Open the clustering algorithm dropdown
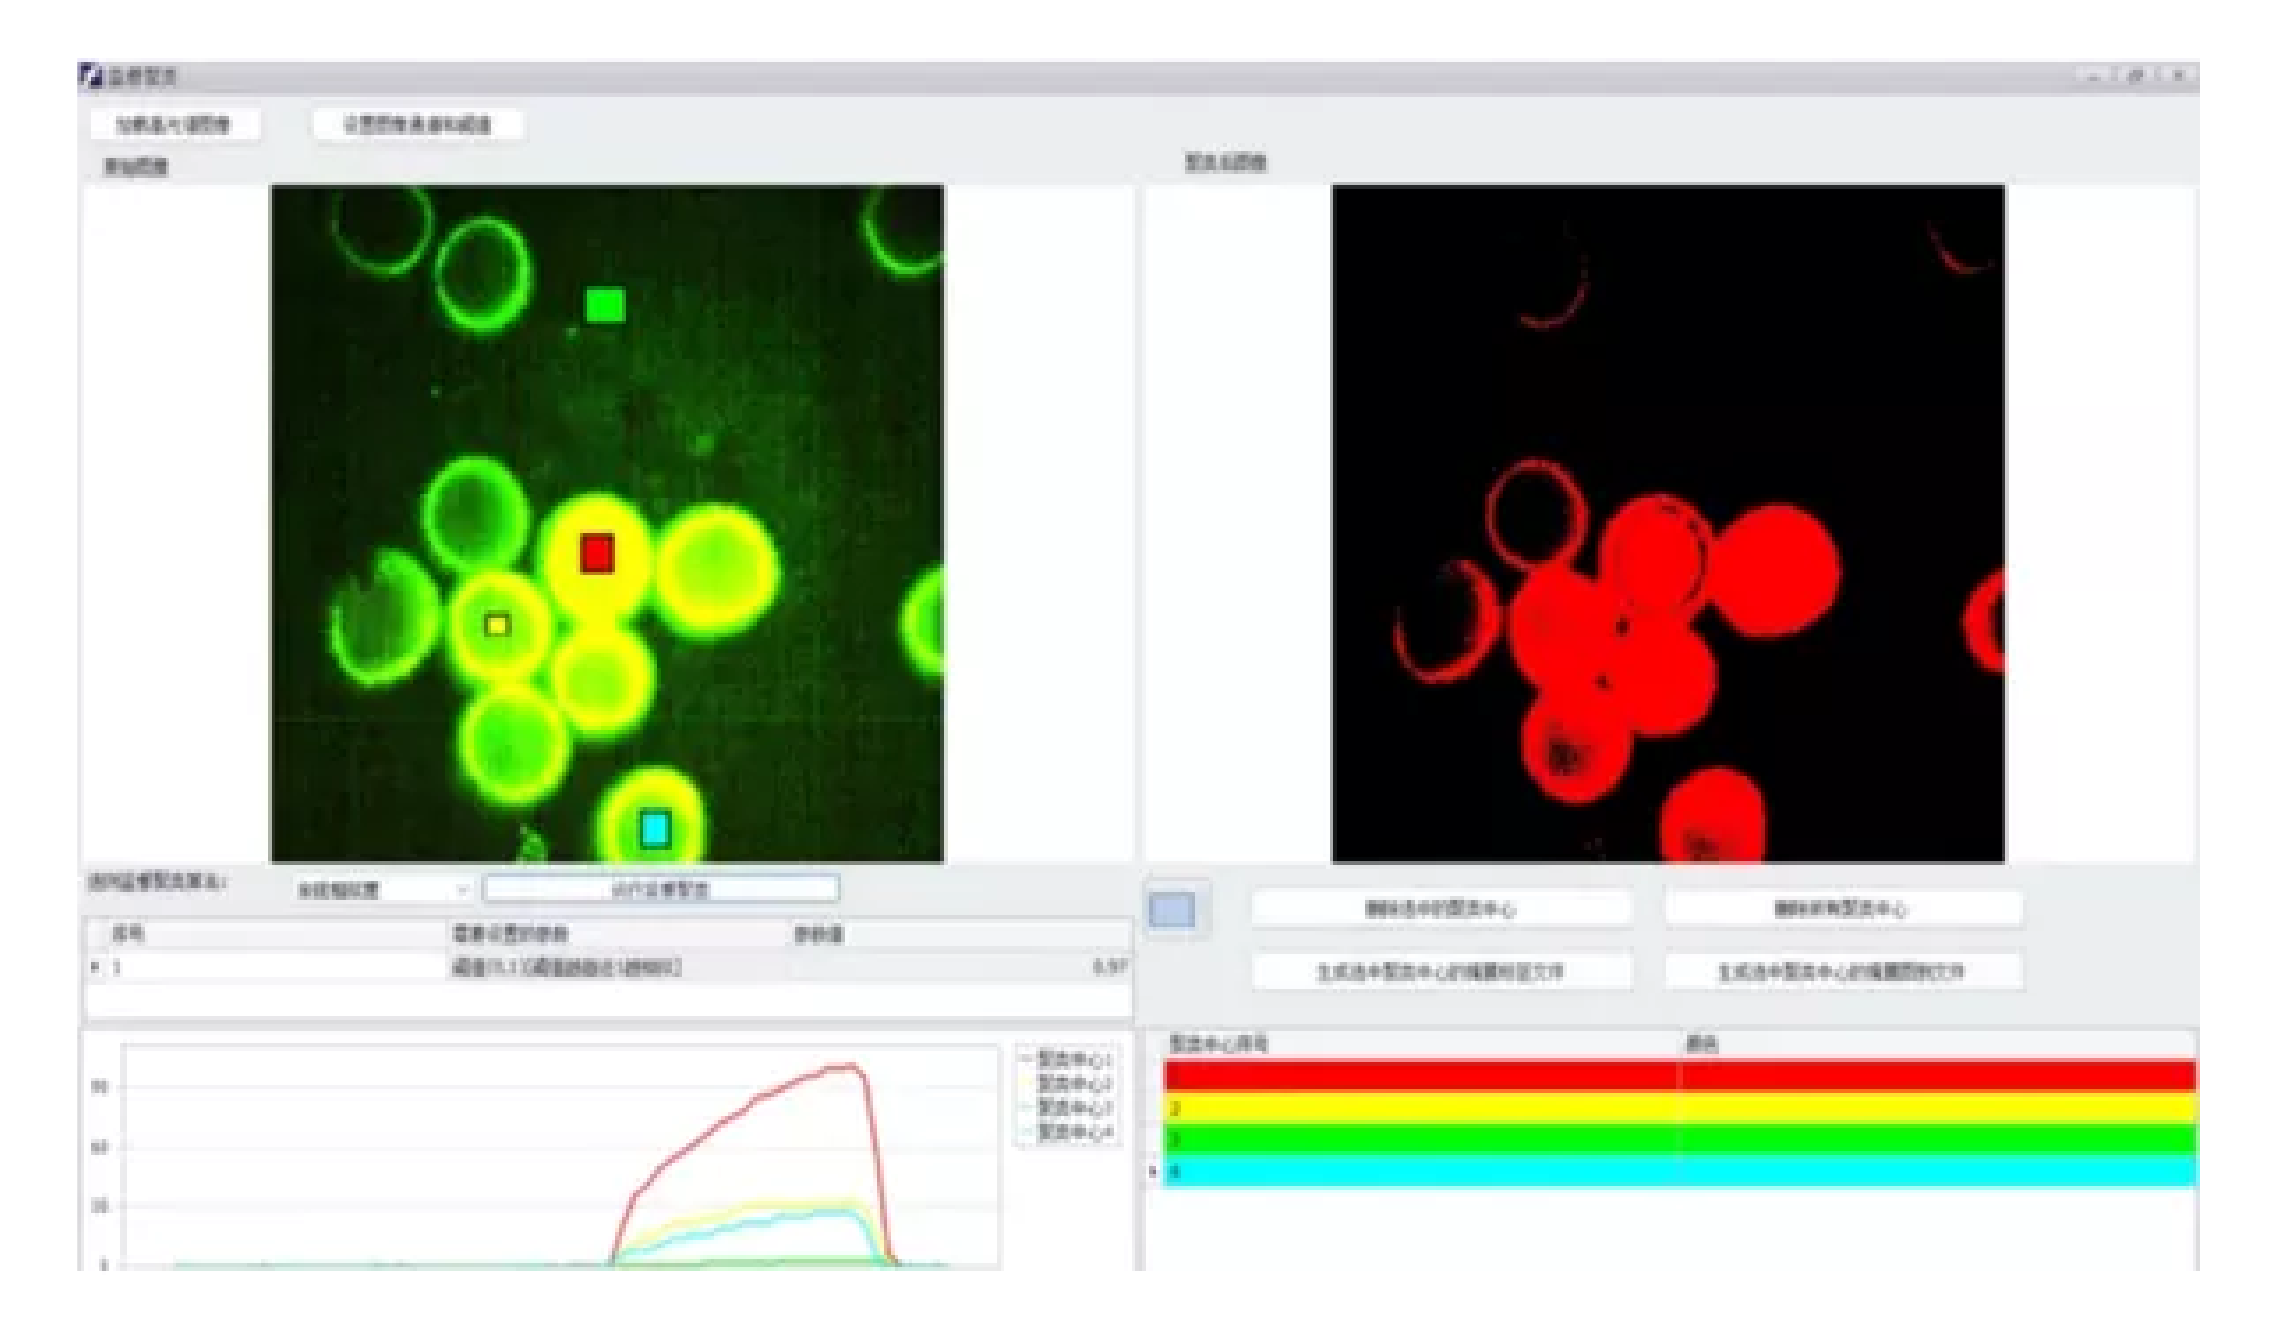The width and height of the screenshot is (2269, 1334). pyautogui.click(x=382, y=889)
